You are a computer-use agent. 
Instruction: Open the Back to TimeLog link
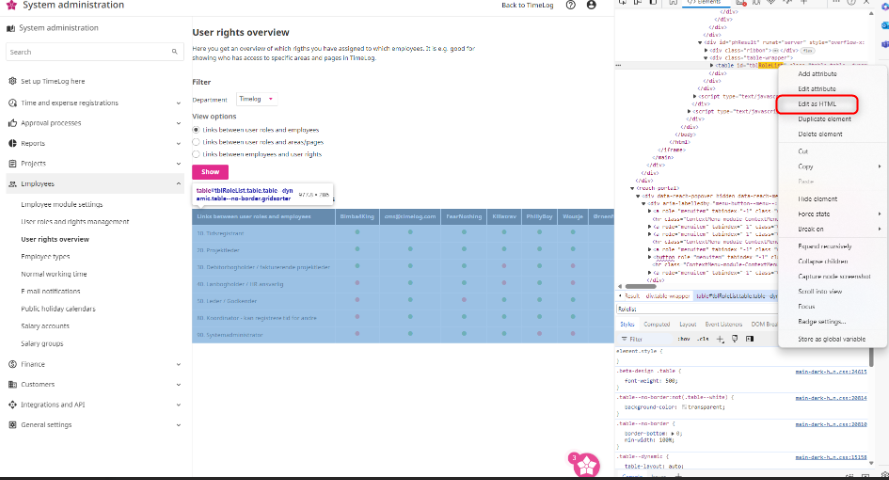(526, 5)
